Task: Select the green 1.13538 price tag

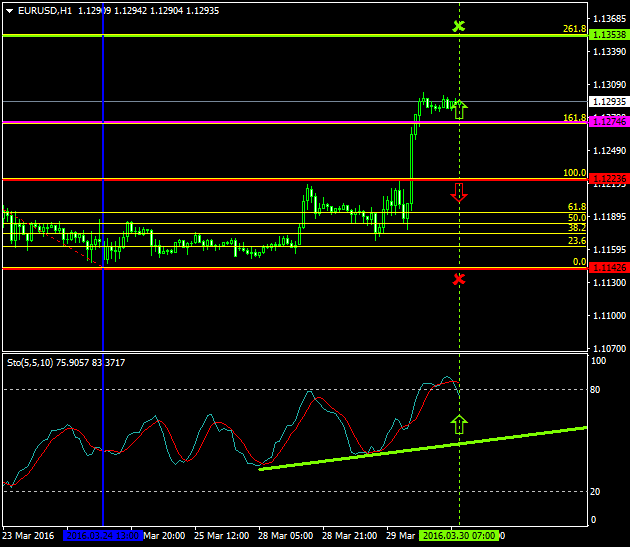Action: pyautogui.click(x=608, y=35)
